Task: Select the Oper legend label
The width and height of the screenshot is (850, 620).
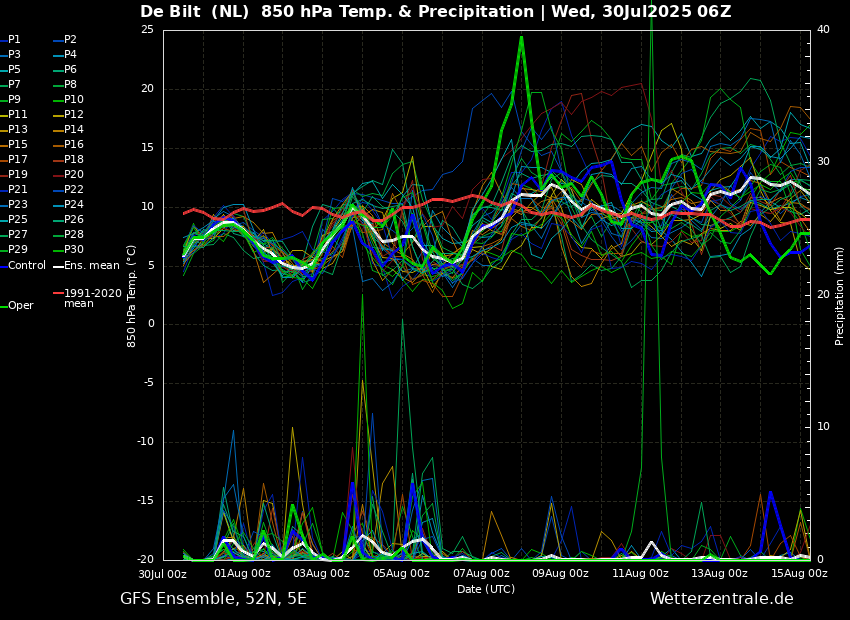Action: [x=22, y=306]
